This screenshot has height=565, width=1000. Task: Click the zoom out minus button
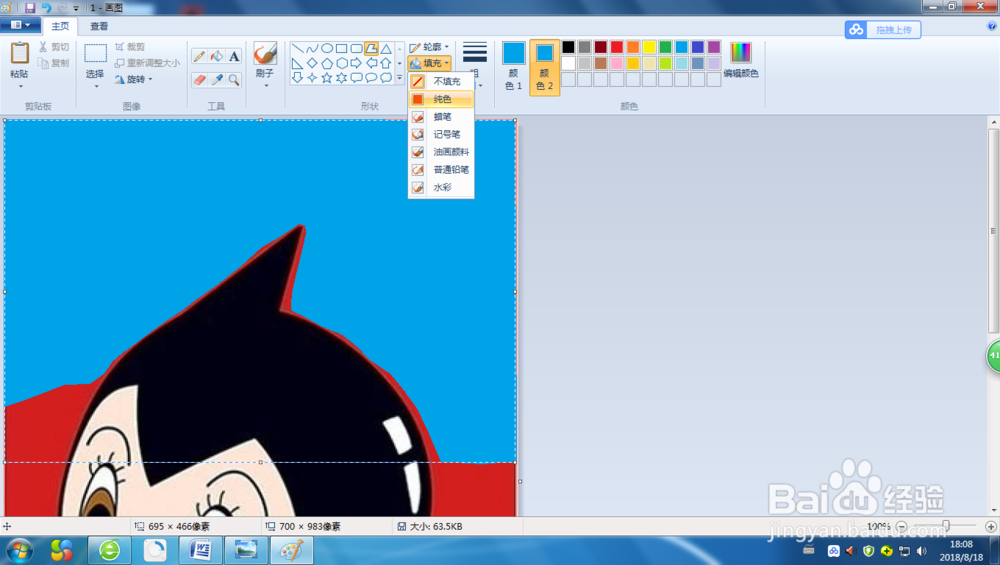pos(901,527)
